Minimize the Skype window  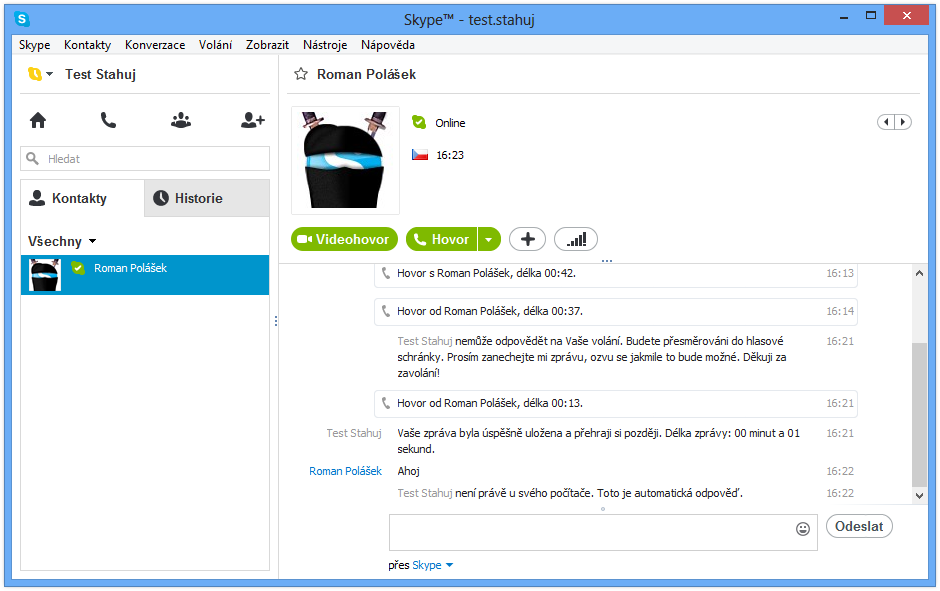coord(844,17)
